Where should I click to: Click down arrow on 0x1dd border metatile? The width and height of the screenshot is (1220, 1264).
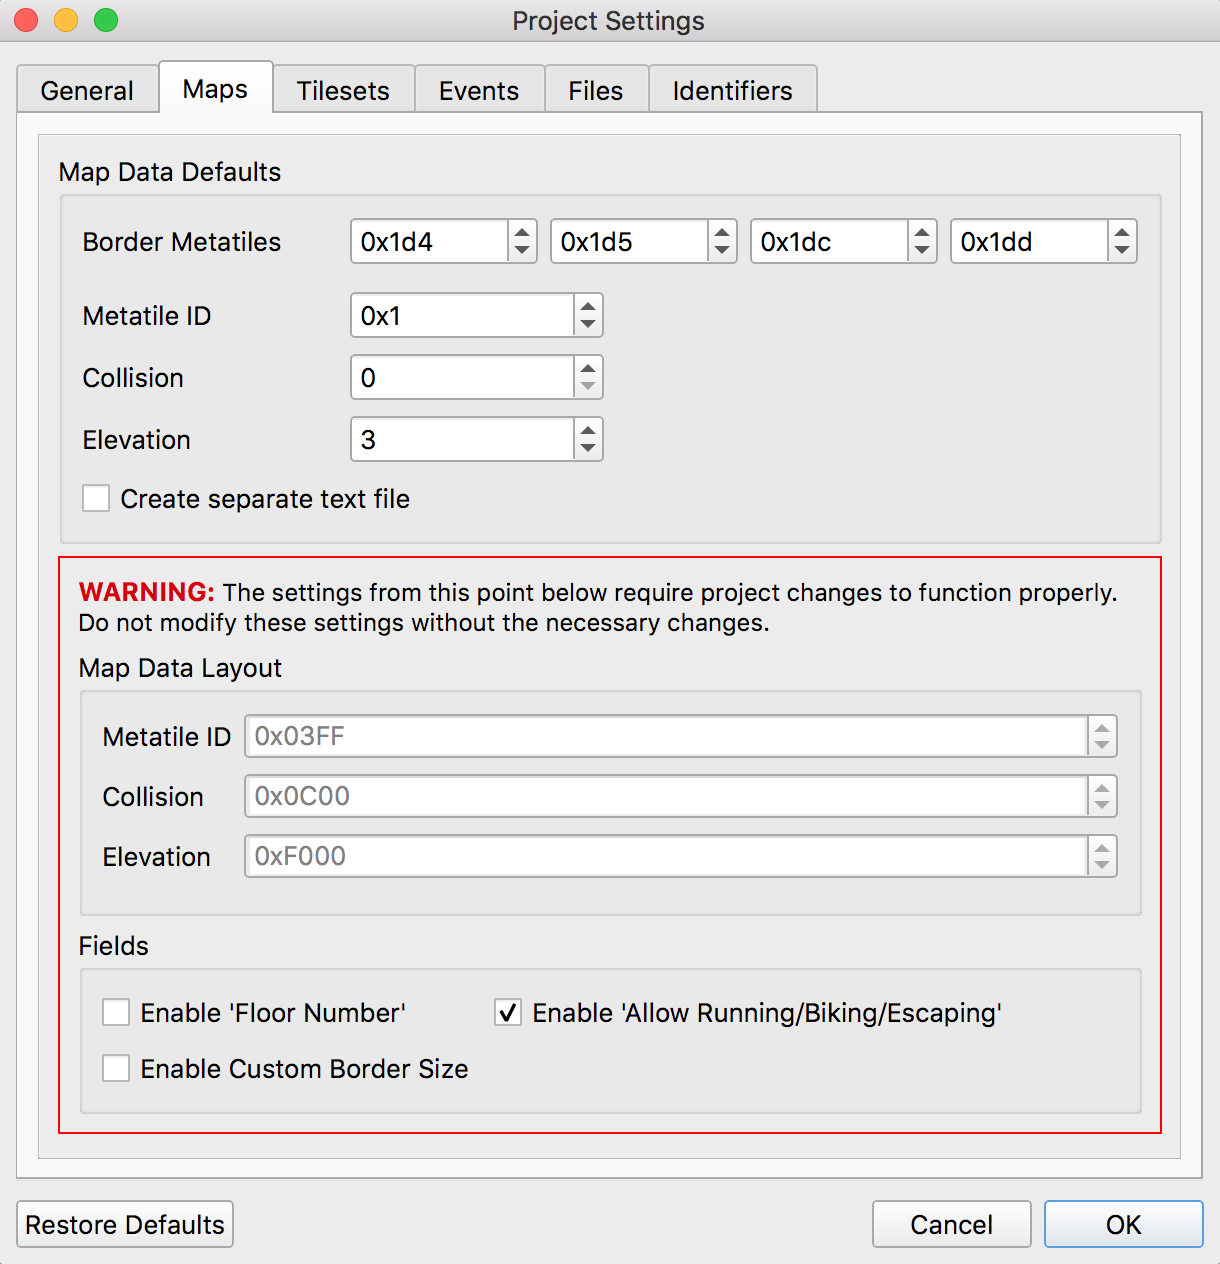click(x=1122, y=250)
